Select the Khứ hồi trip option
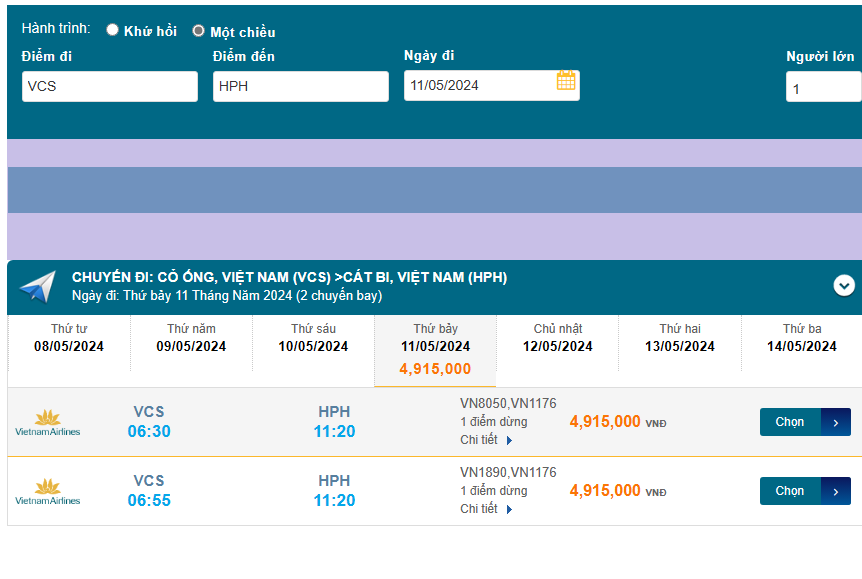The width and height of the screenshot is (862, 579). 111,30
